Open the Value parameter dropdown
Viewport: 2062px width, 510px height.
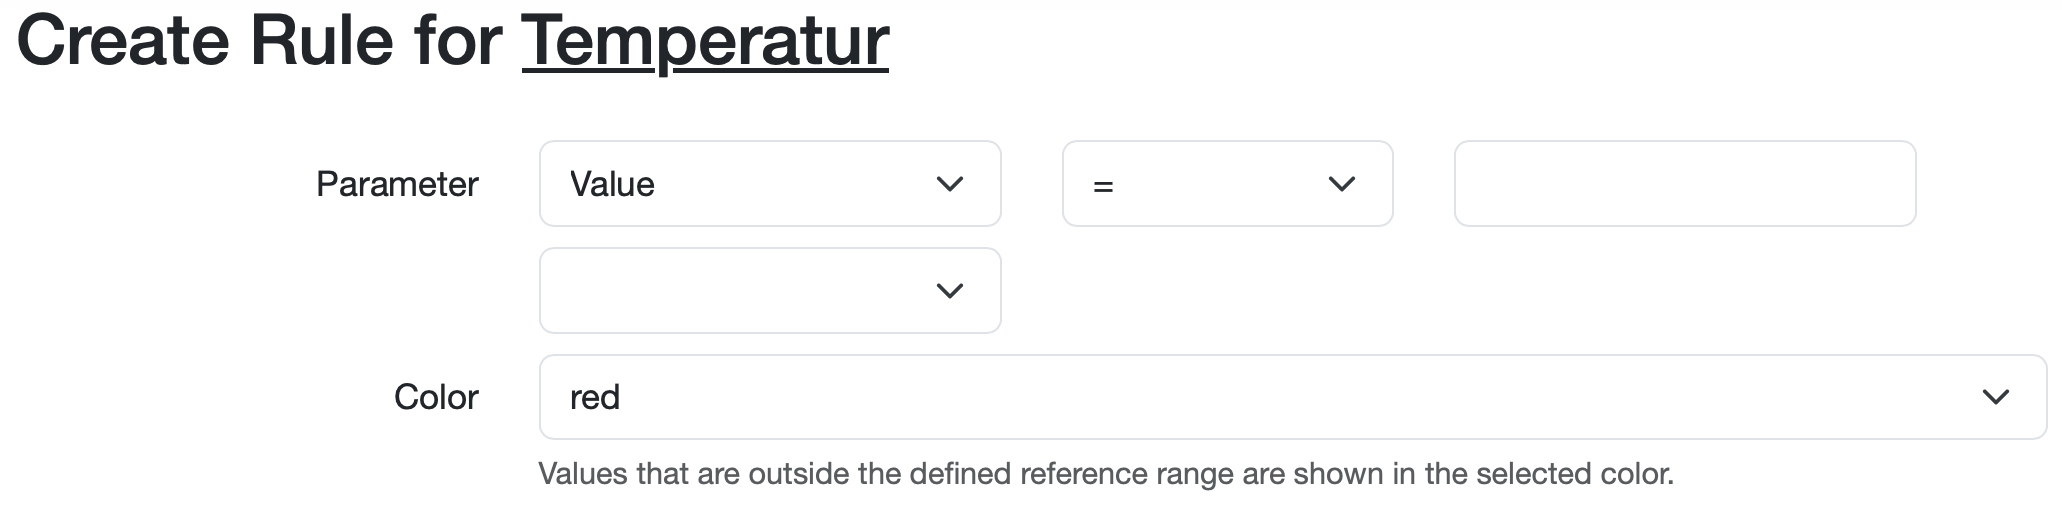pos(769,184)
